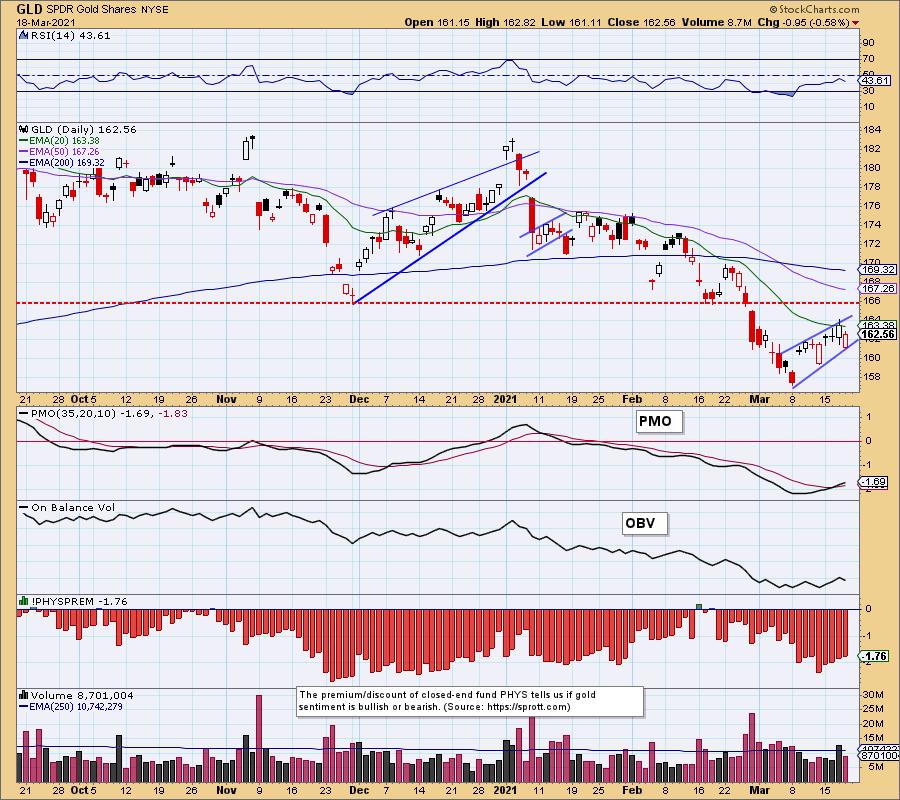Click the Volume 8,701,004 panel label
The width and height of the screenshot is (900, 800).
82,696
